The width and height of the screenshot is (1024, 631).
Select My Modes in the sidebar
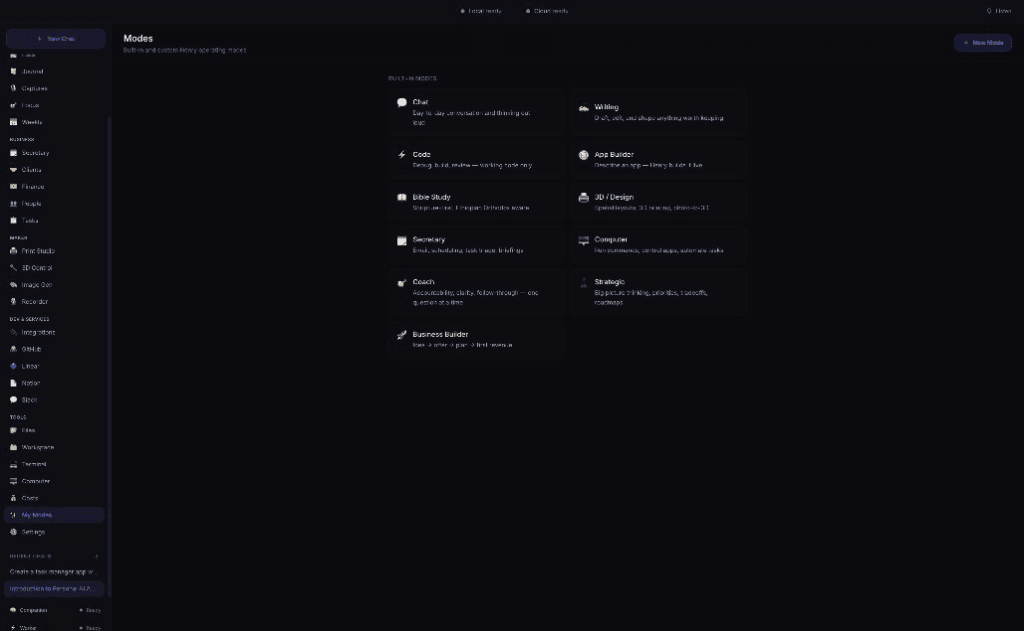55,515
